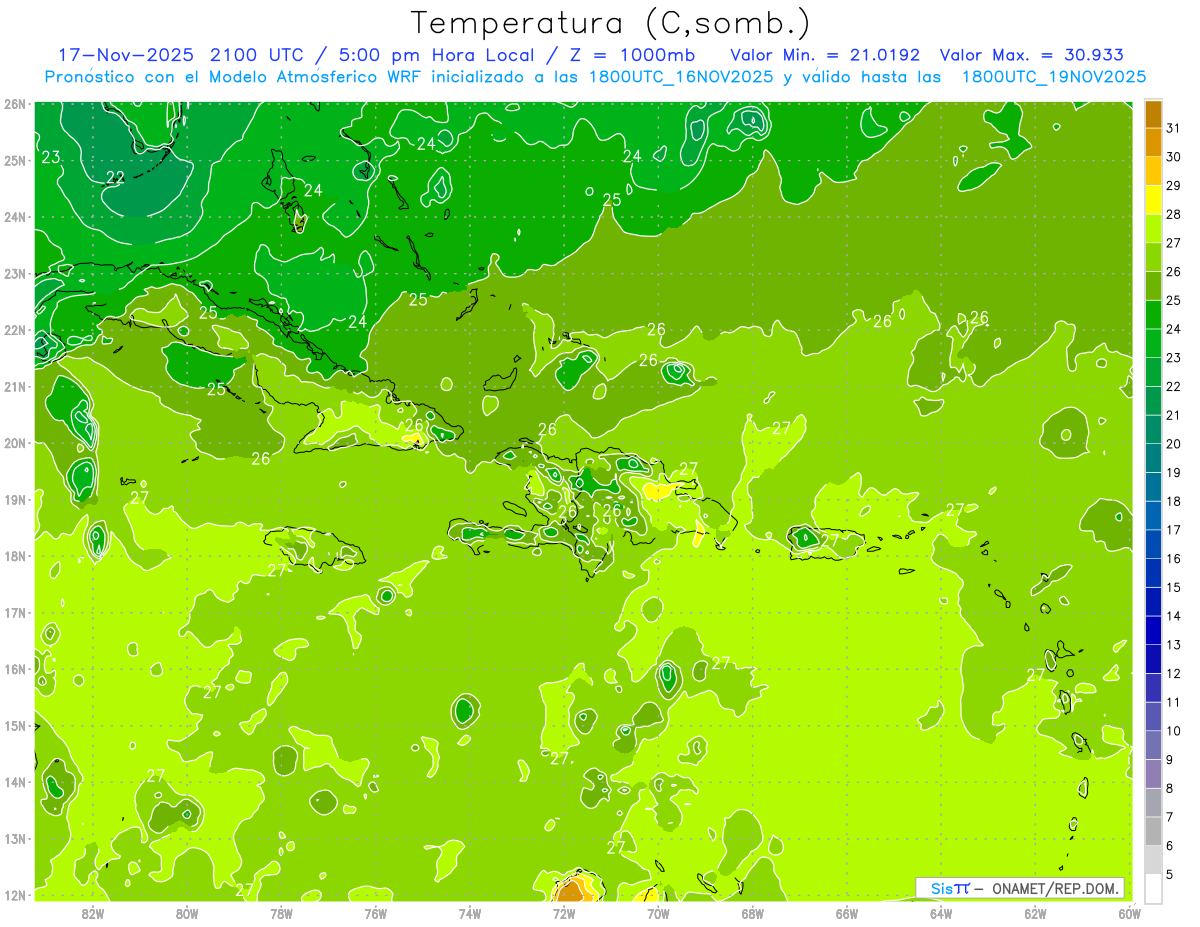Image resolution: width=1200 pixels, height=927 pixels.
Task: Click the '22' contour label on the map
Action: (115, 177)
